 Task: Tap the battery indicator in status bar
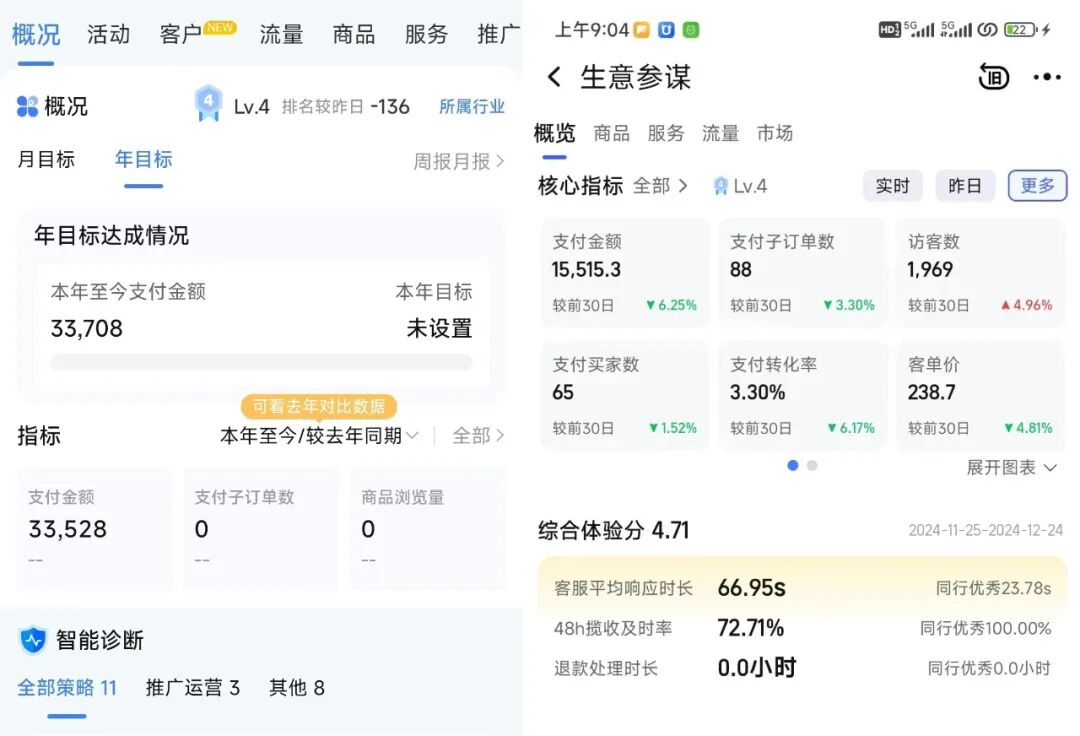[1021, 30]
